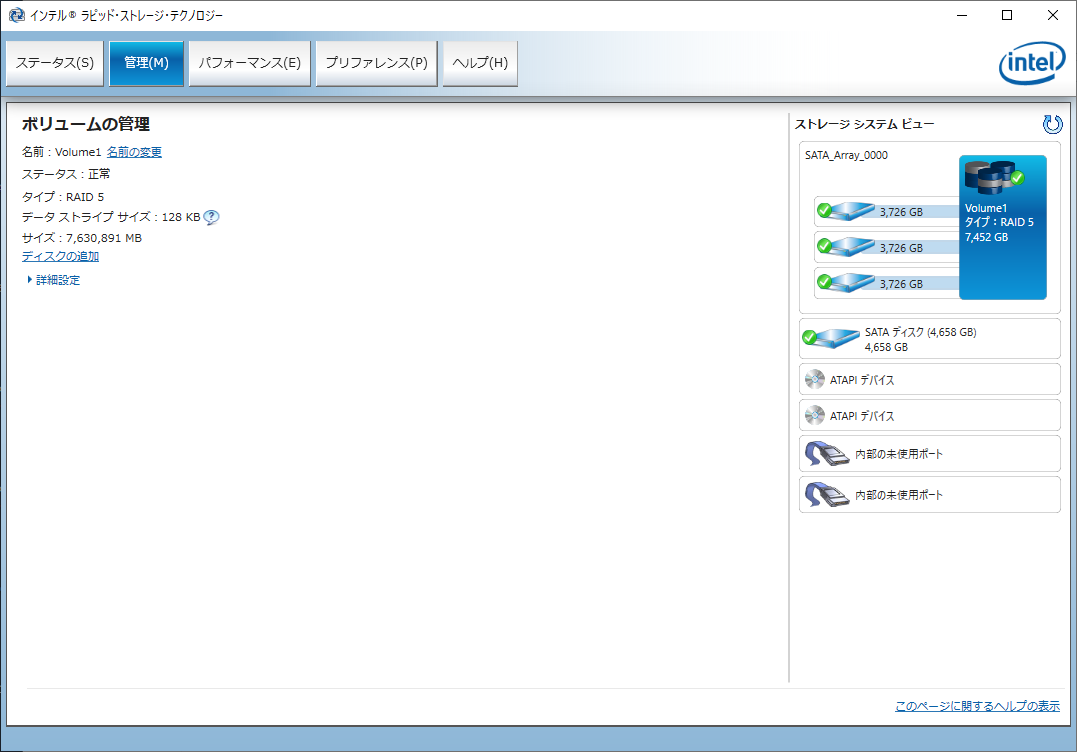Select the SATA disk 4,658 GB icon
Screen dimensions: 1077x752
click(x=831, y=338)
